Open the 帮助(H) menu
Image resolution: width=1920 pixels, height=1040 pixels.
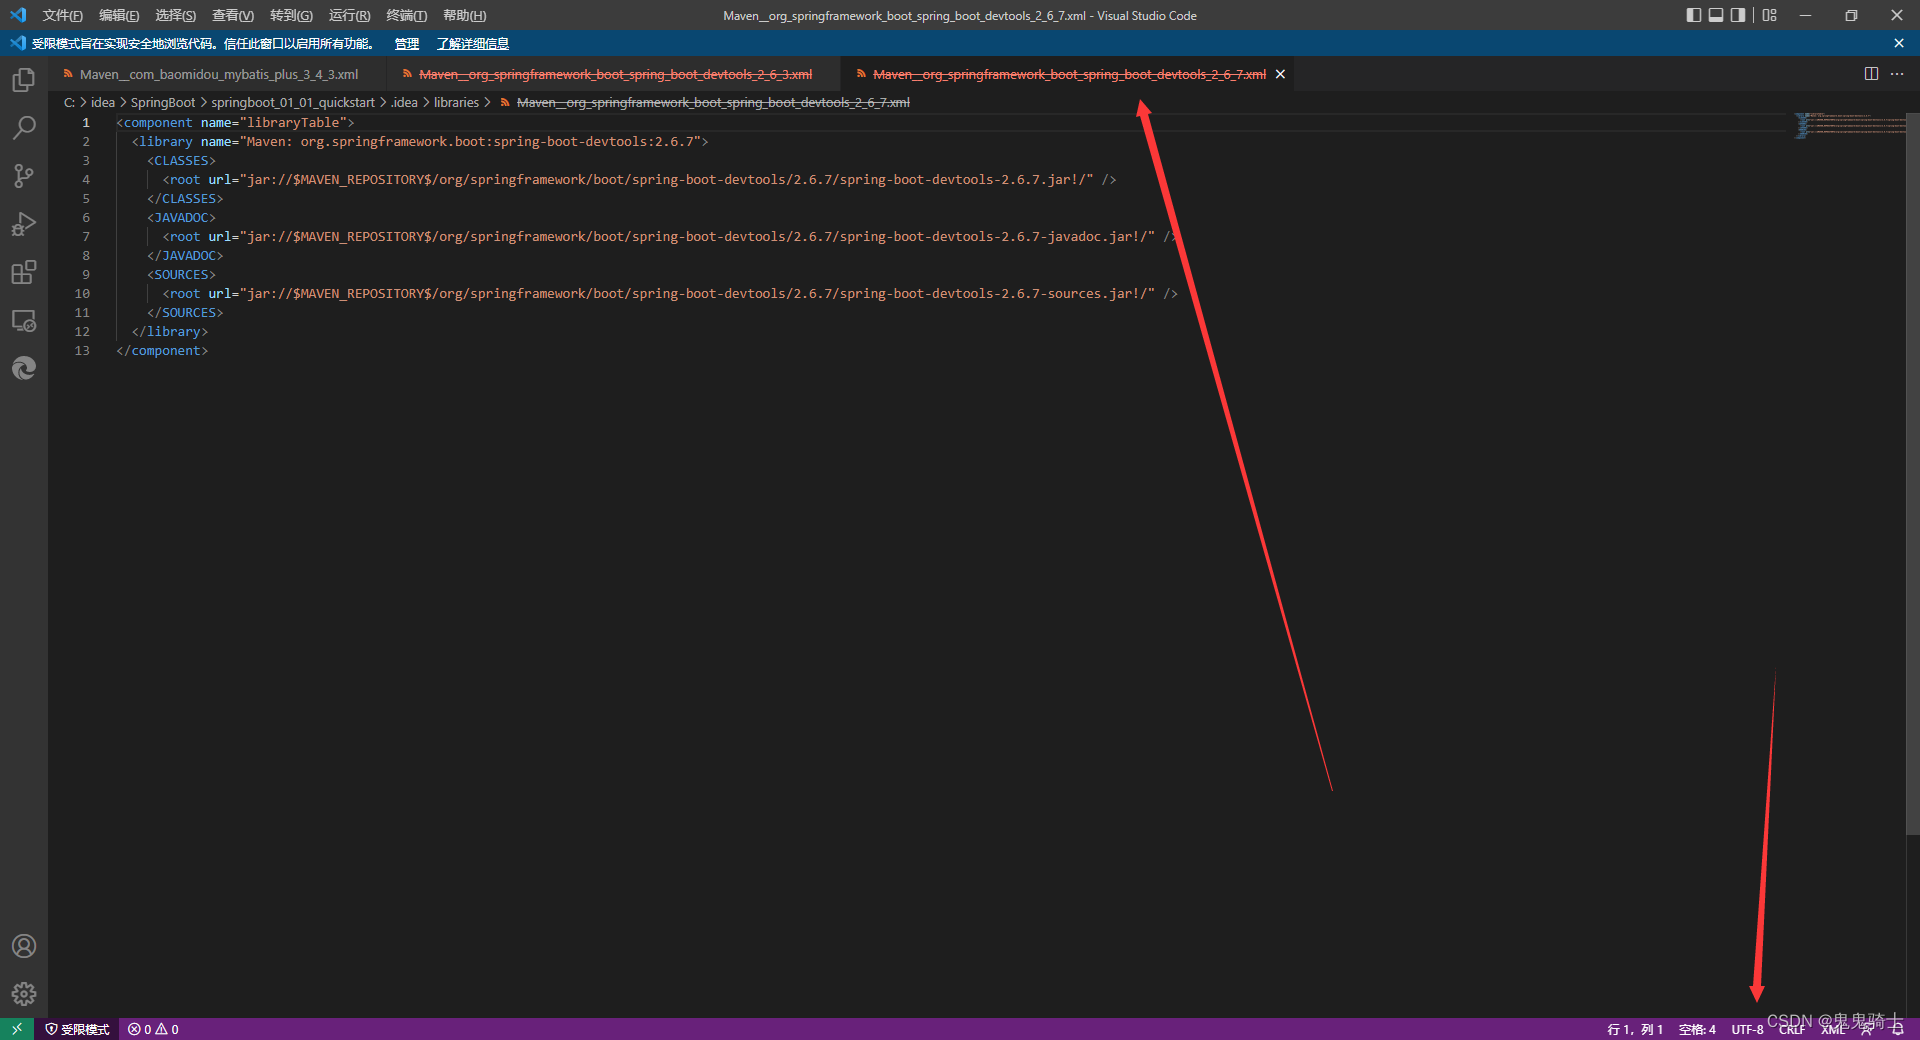pyautogui.click(x=464, y=15)
